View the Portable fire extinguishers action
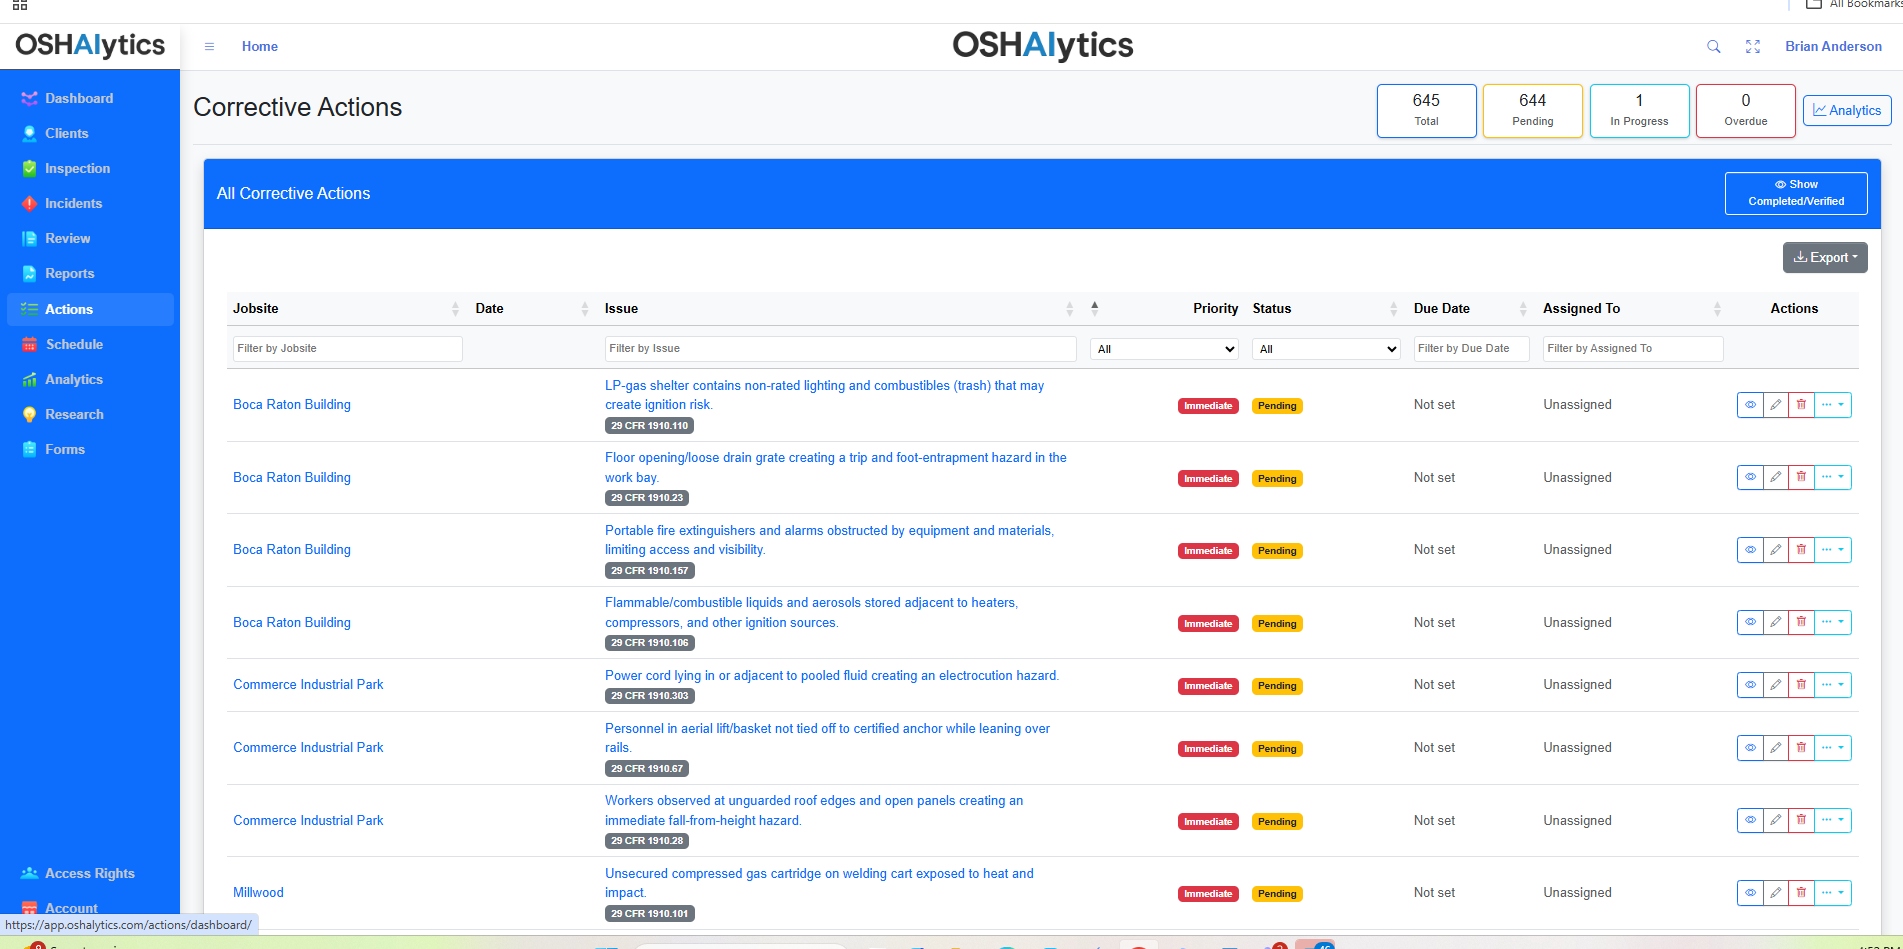The width and height of the screenshot is (1903, 949). 1750,550
